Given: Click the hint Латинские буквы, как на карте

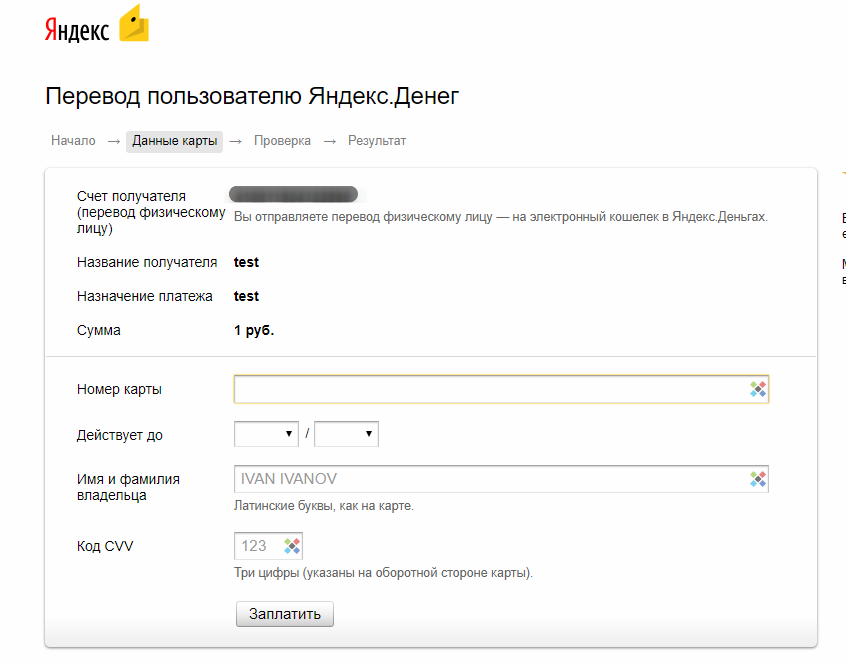Looking at the screenshot, I should tap(324, 506).
